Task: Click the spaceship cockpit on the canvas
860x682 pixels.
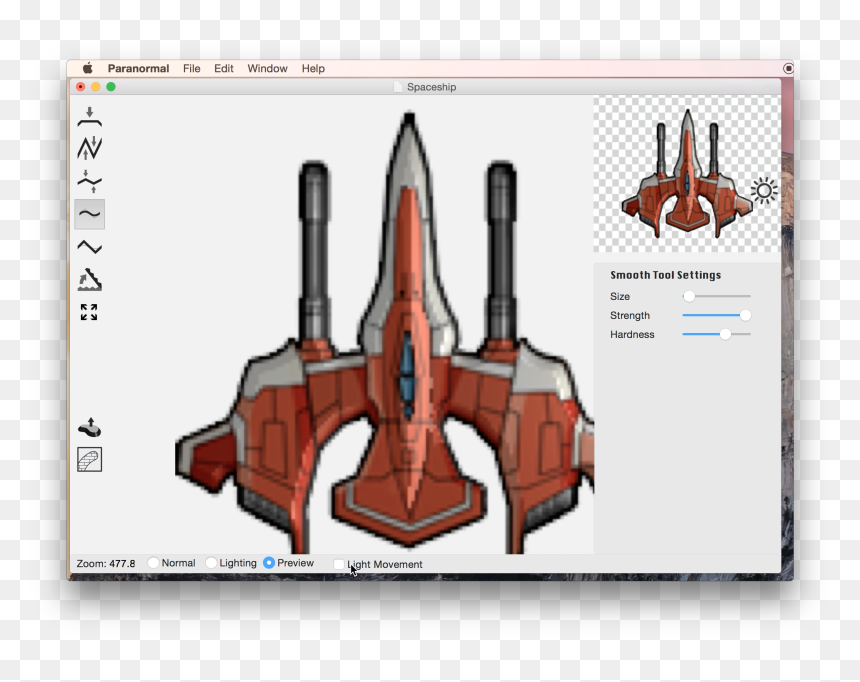Action: click(x=407, y=373)
